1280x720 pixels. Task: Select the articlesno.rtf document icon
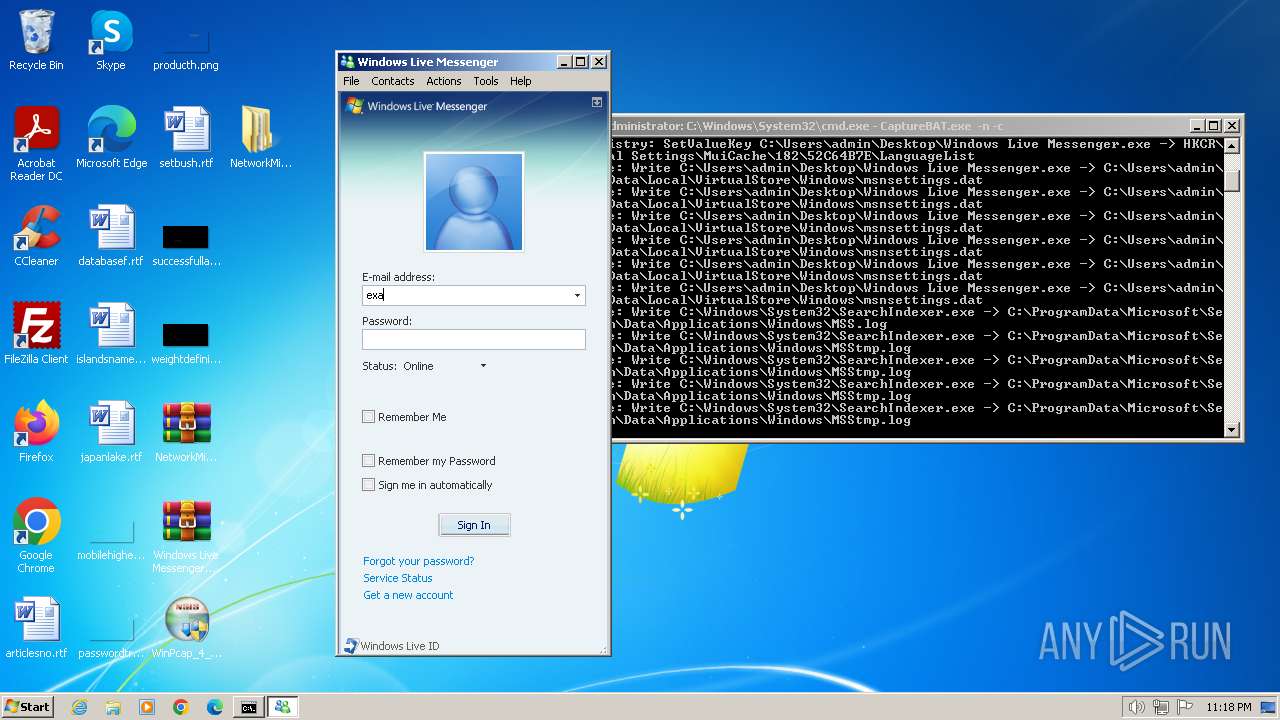(36, 628)
